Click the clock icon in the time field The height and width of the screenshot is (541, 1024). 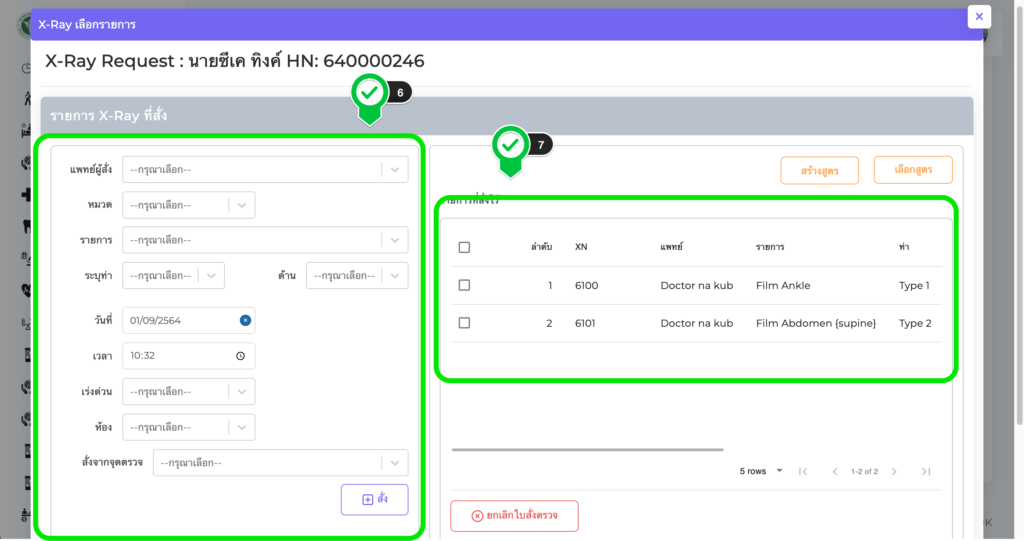point(240,356)
